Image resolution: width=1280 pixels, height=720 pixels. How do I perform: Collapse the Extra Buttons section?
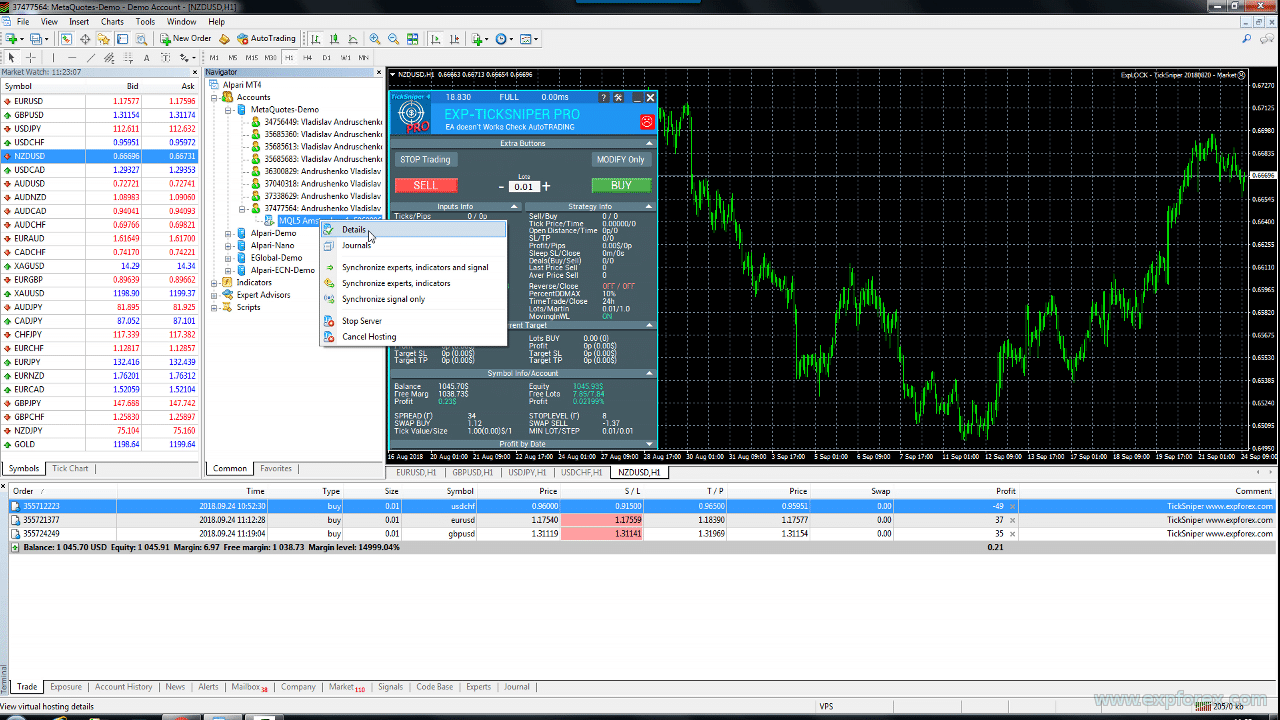click(649, 143)
